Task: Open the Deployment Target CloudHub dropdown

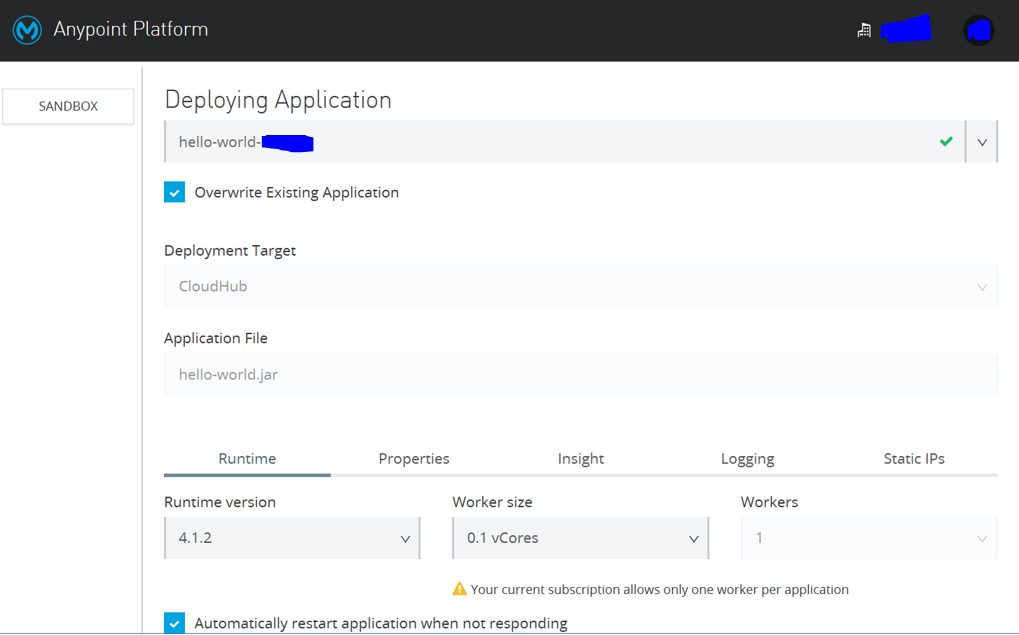Action: click(580, 286)
